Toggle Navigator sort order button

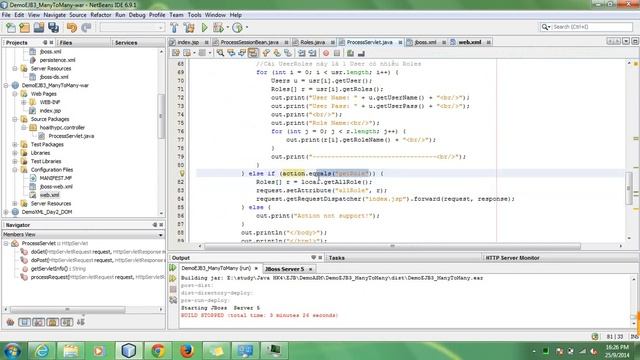click(81, 322)
